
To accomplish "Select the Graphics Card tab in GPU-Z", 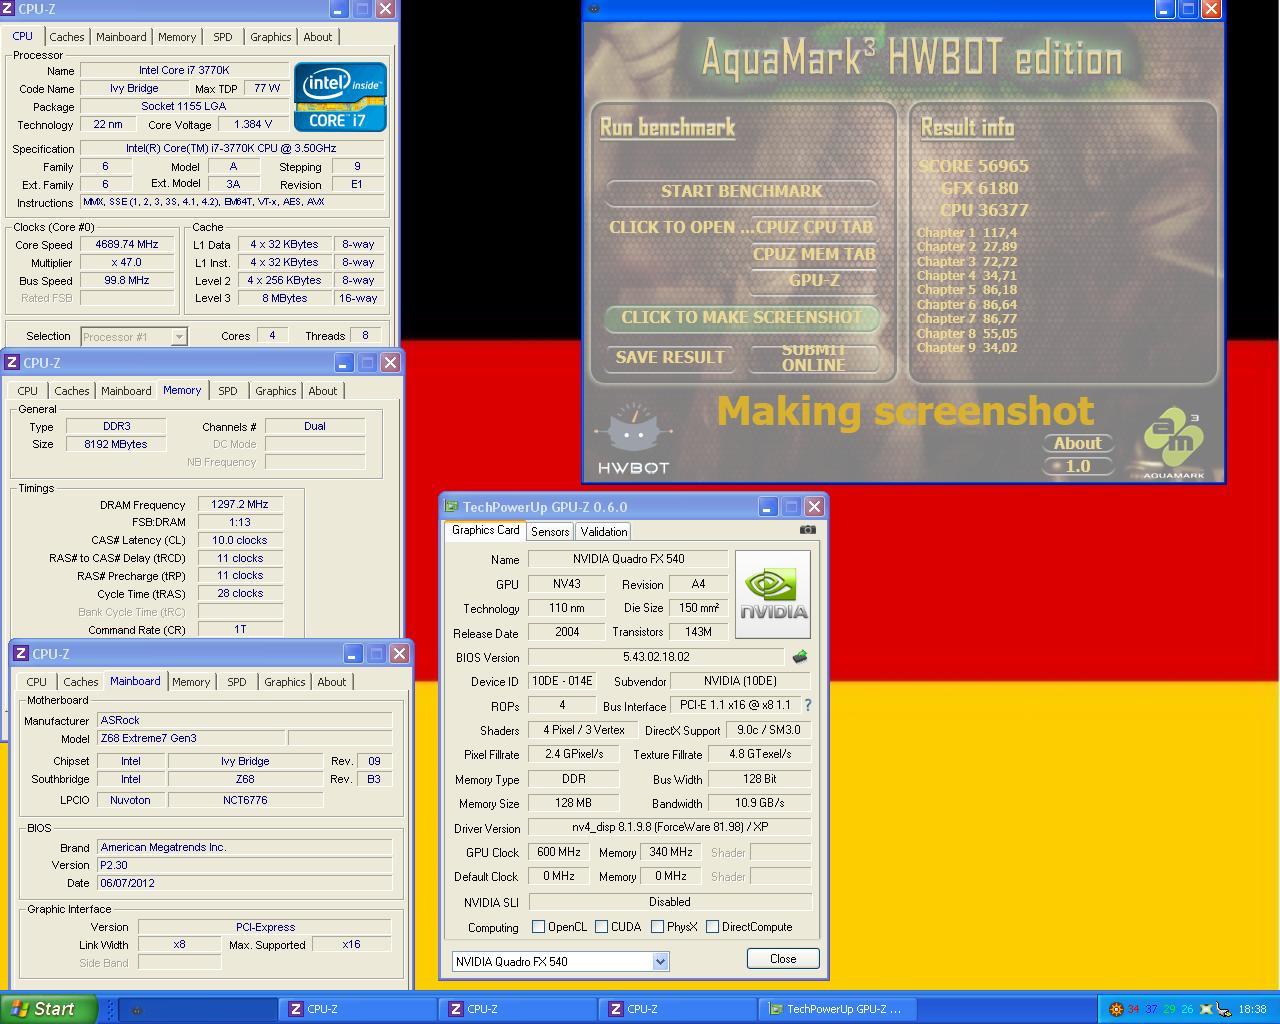I will point(485,530).
